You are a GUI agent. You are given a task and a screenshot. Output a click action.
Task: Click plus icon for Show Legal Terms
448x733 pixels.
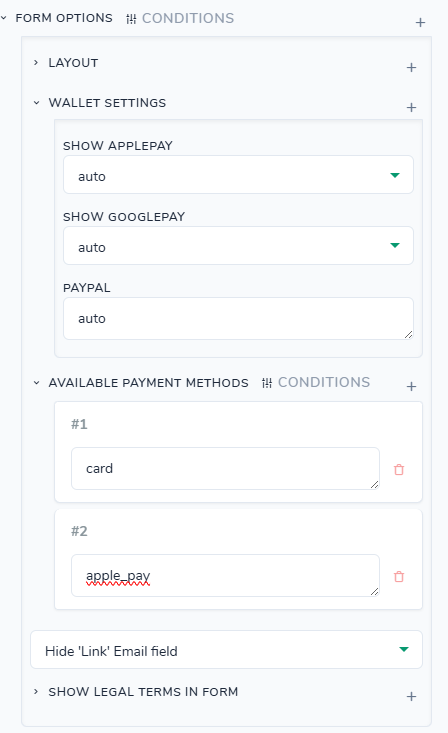411,697
